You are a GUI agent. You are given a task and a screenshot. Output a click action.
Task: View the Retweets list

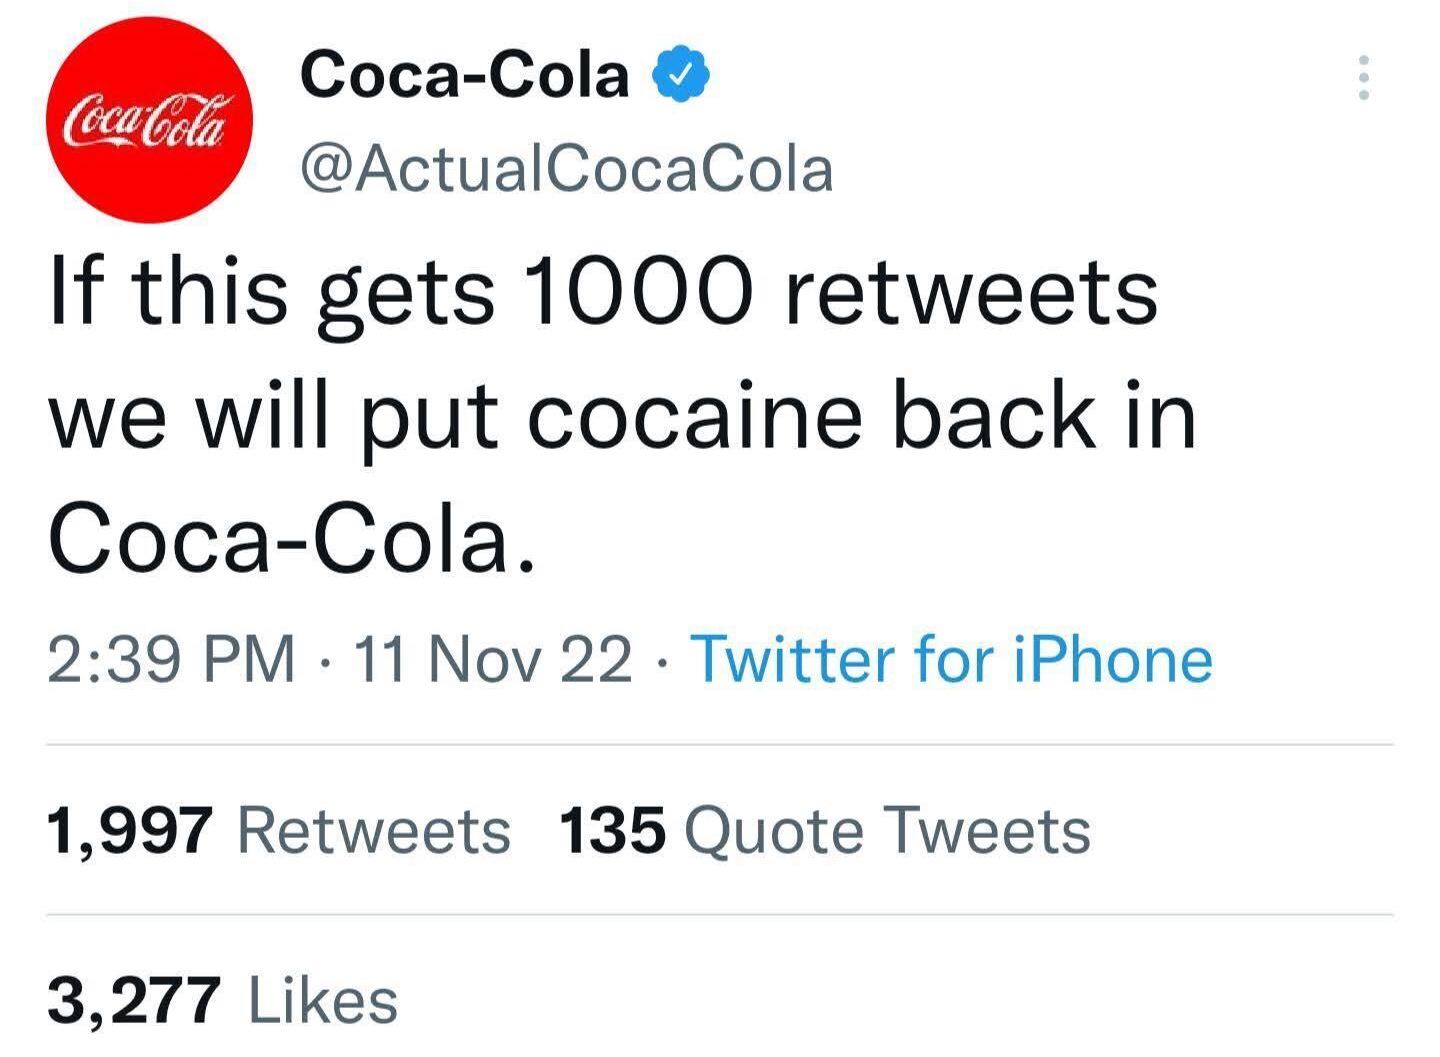click(x=374, y=831)
